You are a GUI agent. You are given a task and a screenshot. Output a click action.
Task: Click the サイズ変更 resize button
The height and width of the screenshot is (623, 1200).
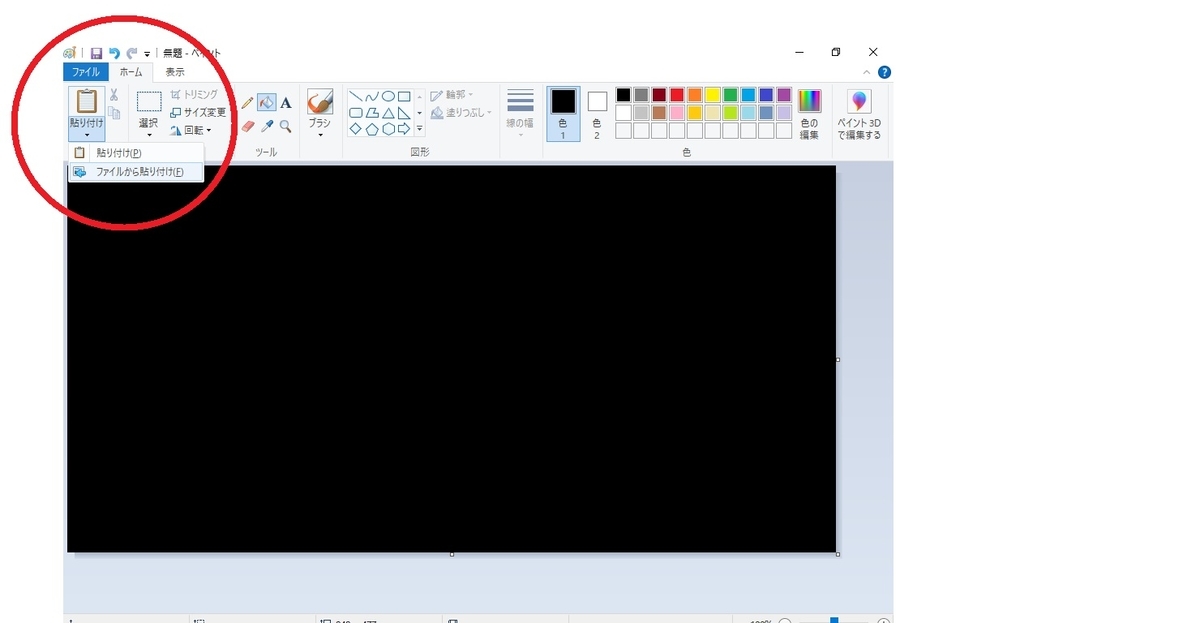coord(198,112)
